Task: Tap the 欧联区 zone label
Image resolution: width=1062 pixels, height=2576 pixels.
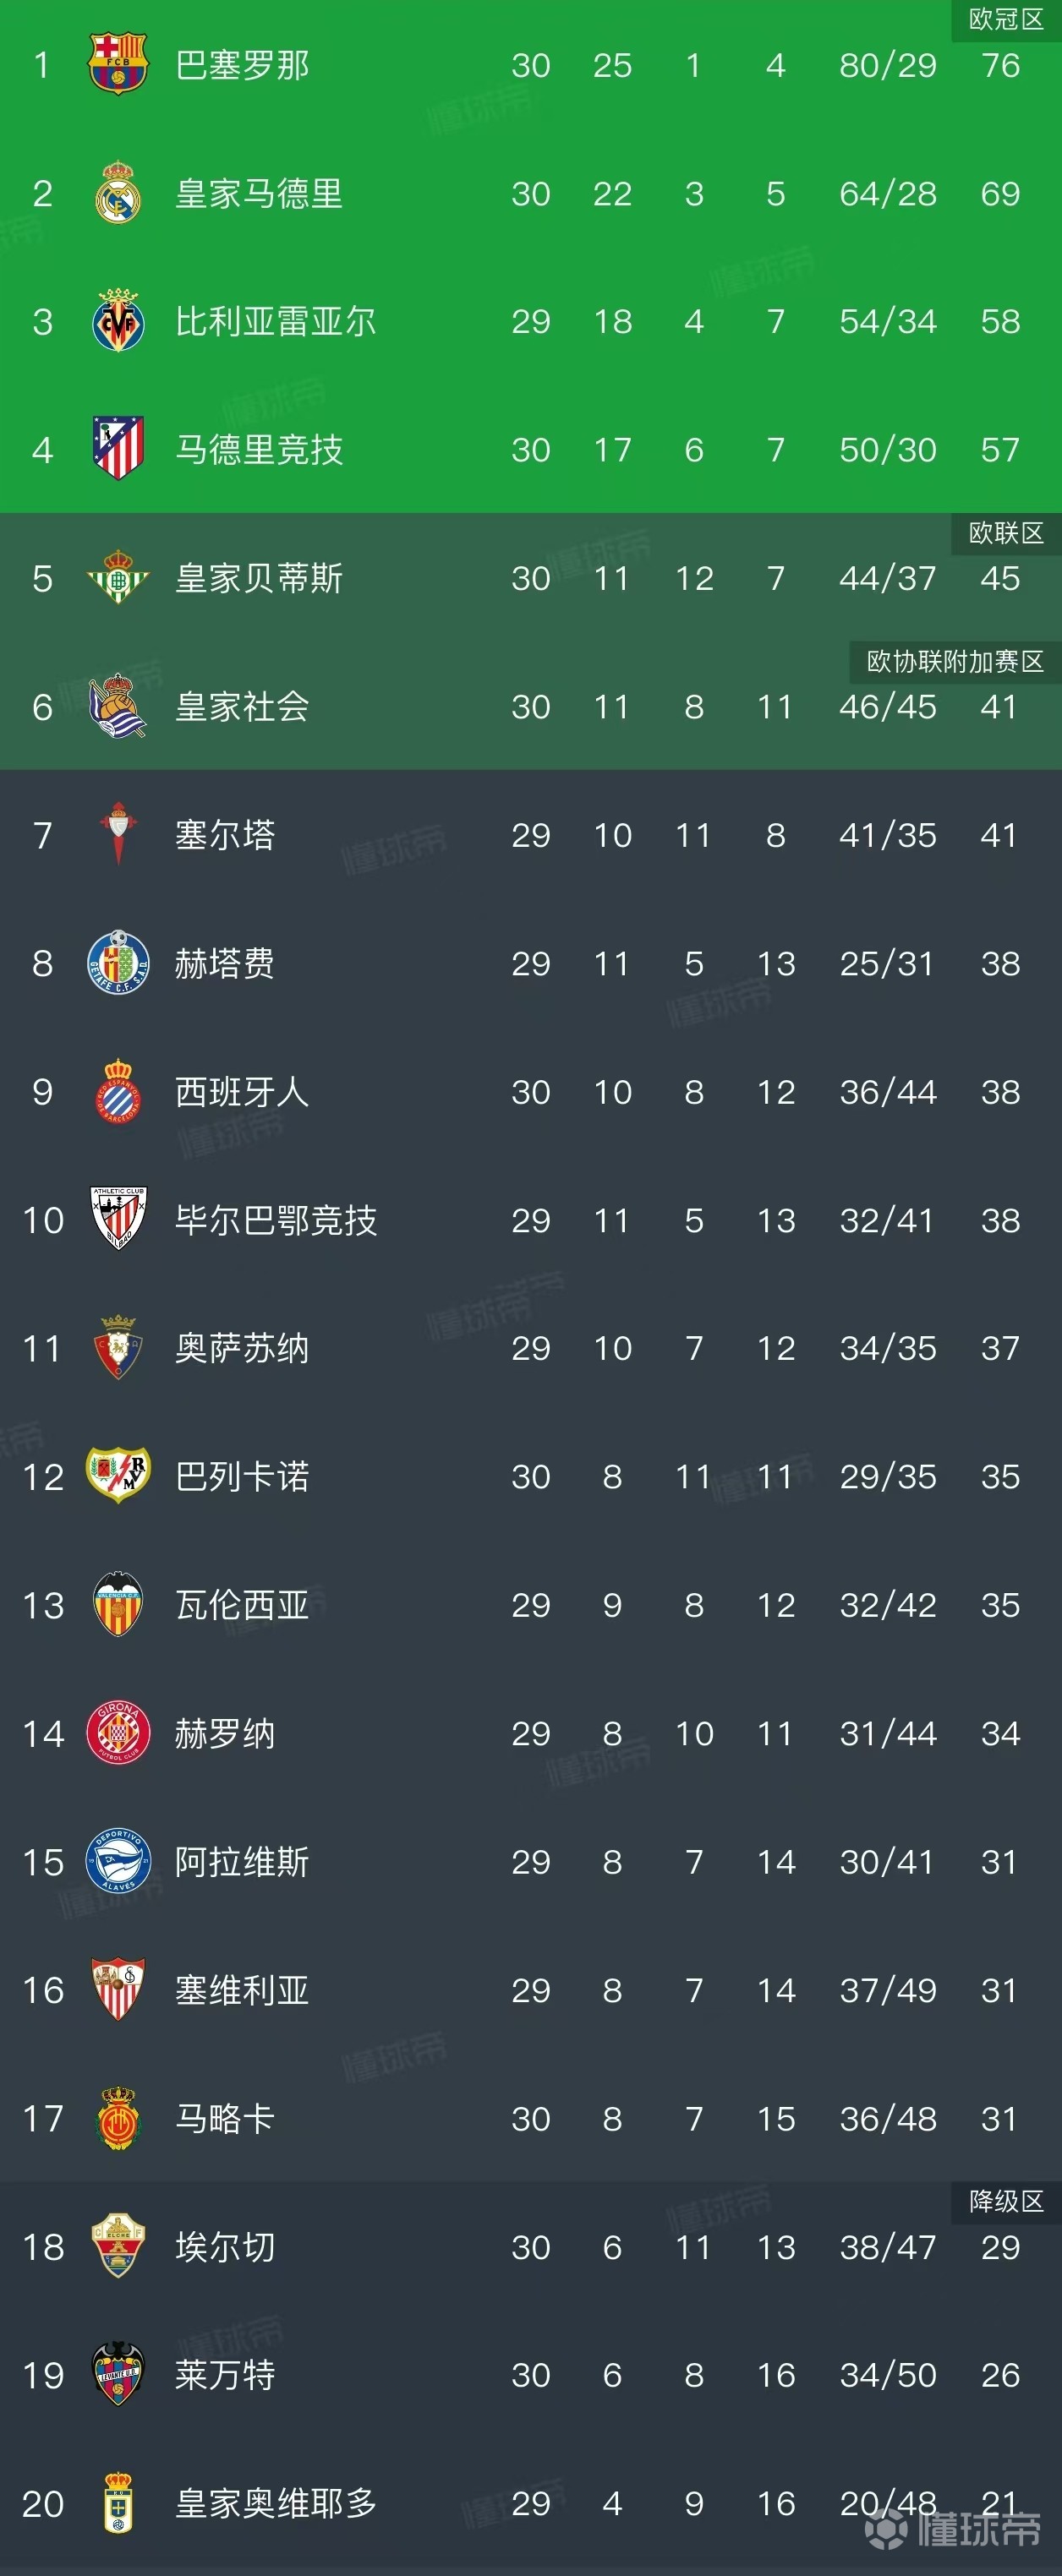Action: (x=1005, y=533)
